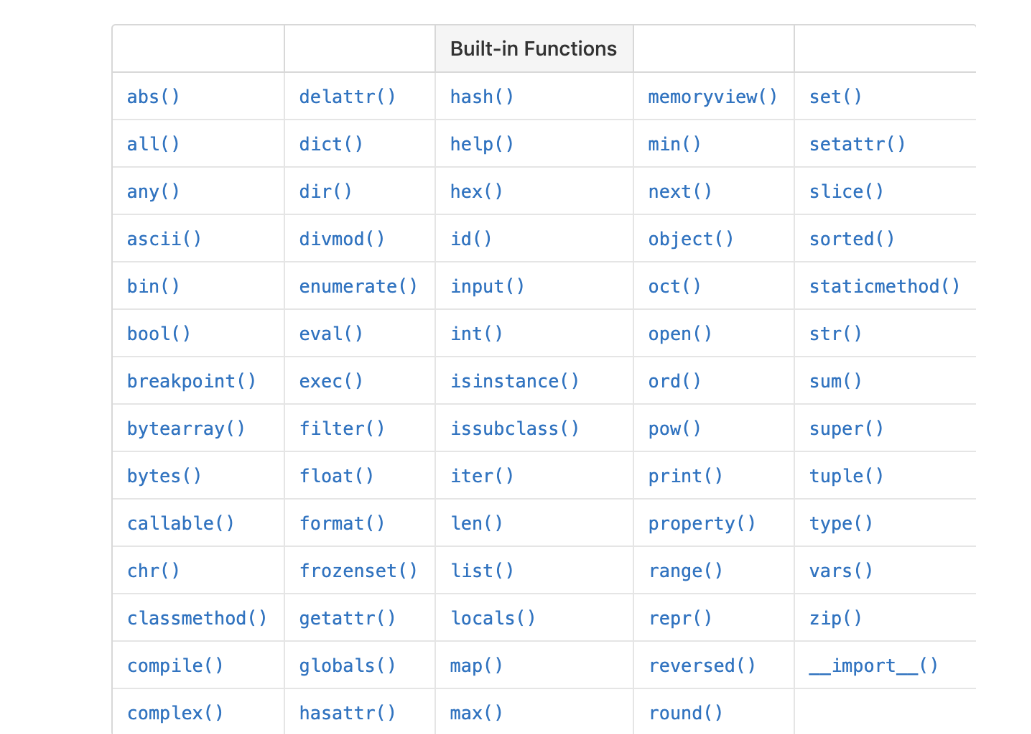Screen dimensions: 1031x734
Task: Click the divmod() link
Action: coord(342,239)
